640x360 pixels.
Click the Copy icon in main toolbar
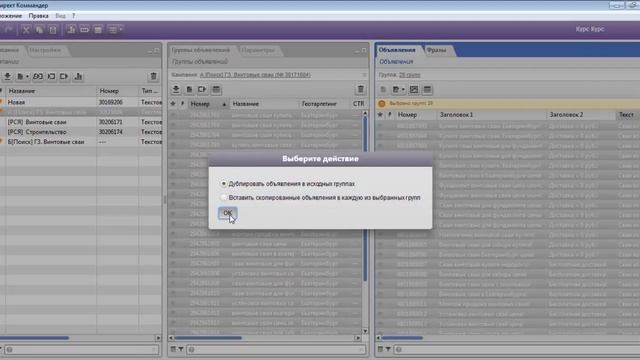39,29
